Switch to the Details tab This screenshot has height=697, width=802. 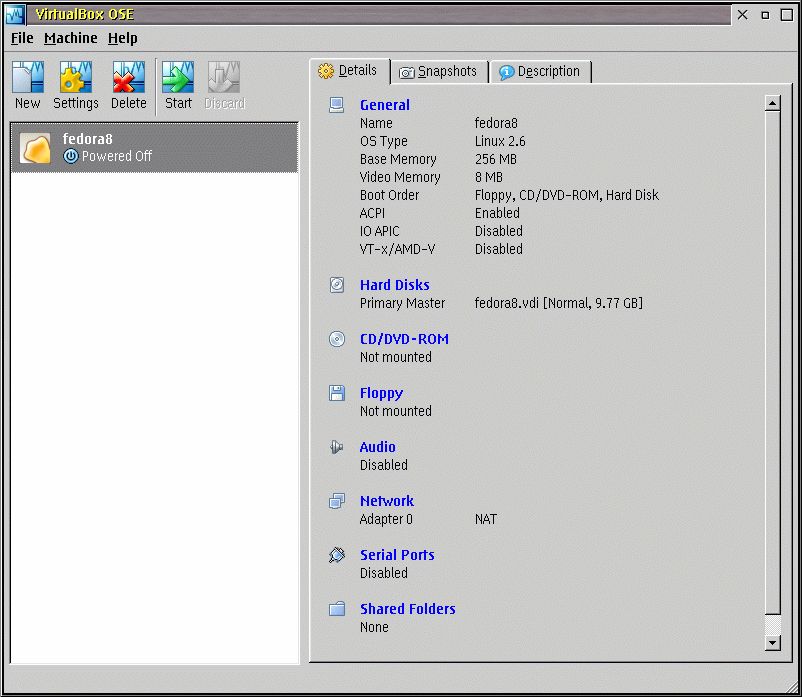tap(349, 71)
